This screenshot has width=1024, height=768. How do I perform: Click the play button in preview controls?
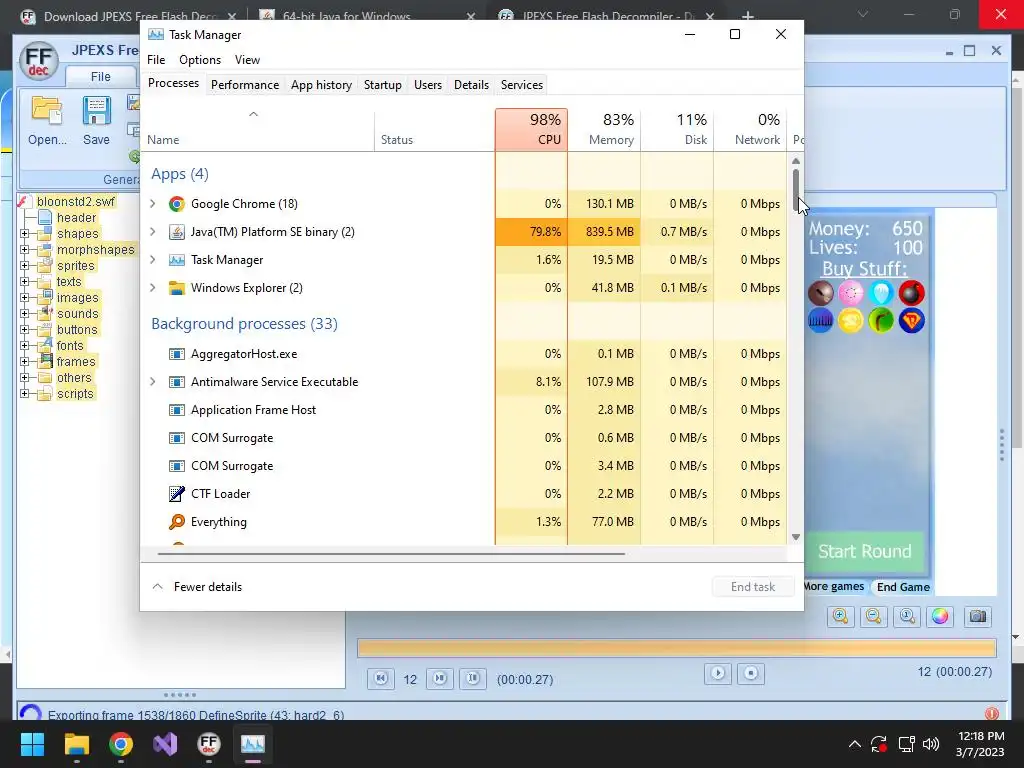[x=718, y=673]
